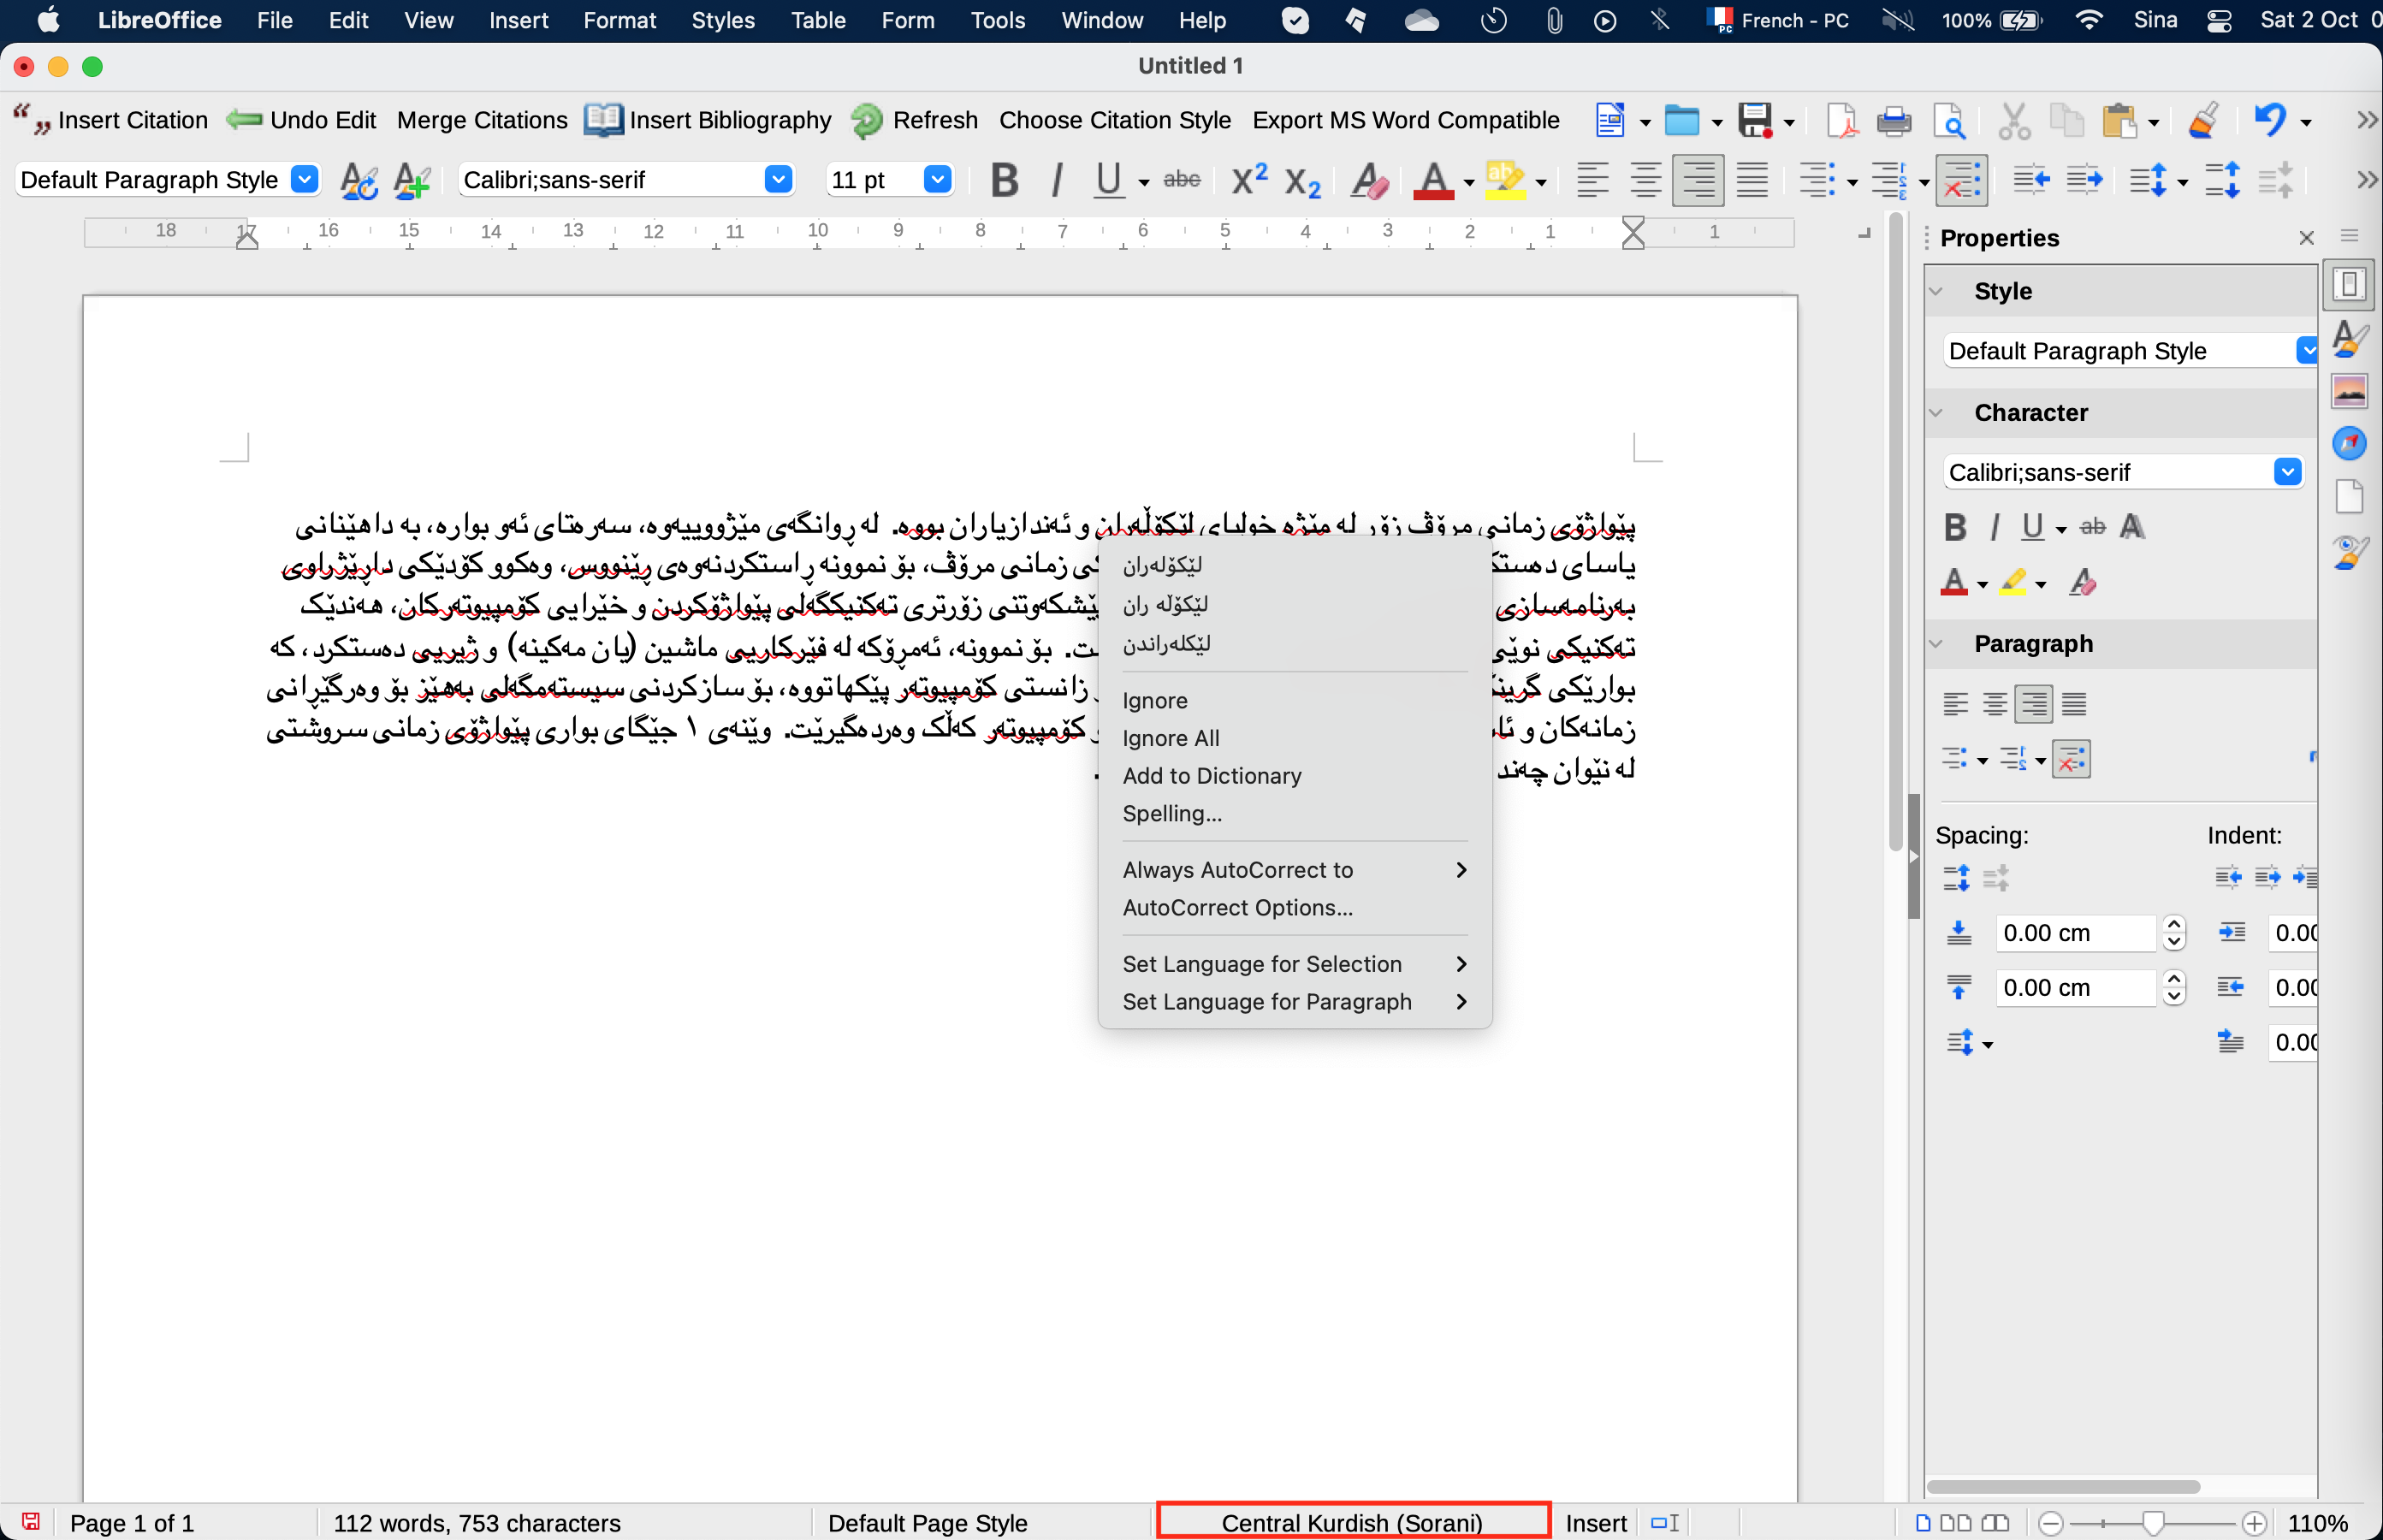Toggle Bold in the main toolbar

1004,180
